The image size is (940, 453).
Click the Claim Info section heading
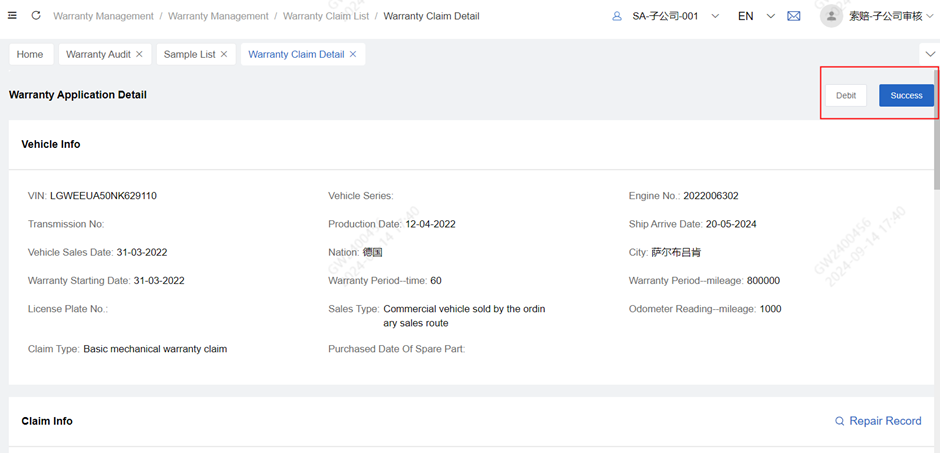[47, 421]
